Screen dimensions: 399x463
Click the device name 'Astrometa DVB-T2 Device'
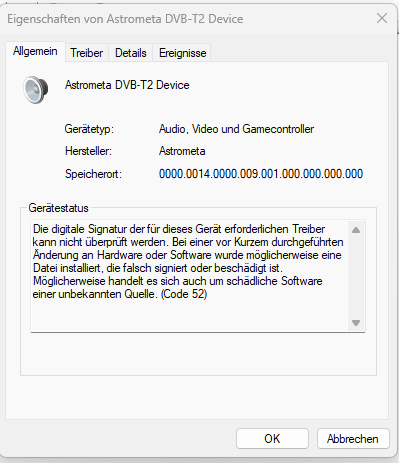pyautogui.click(x=127, y=85)
